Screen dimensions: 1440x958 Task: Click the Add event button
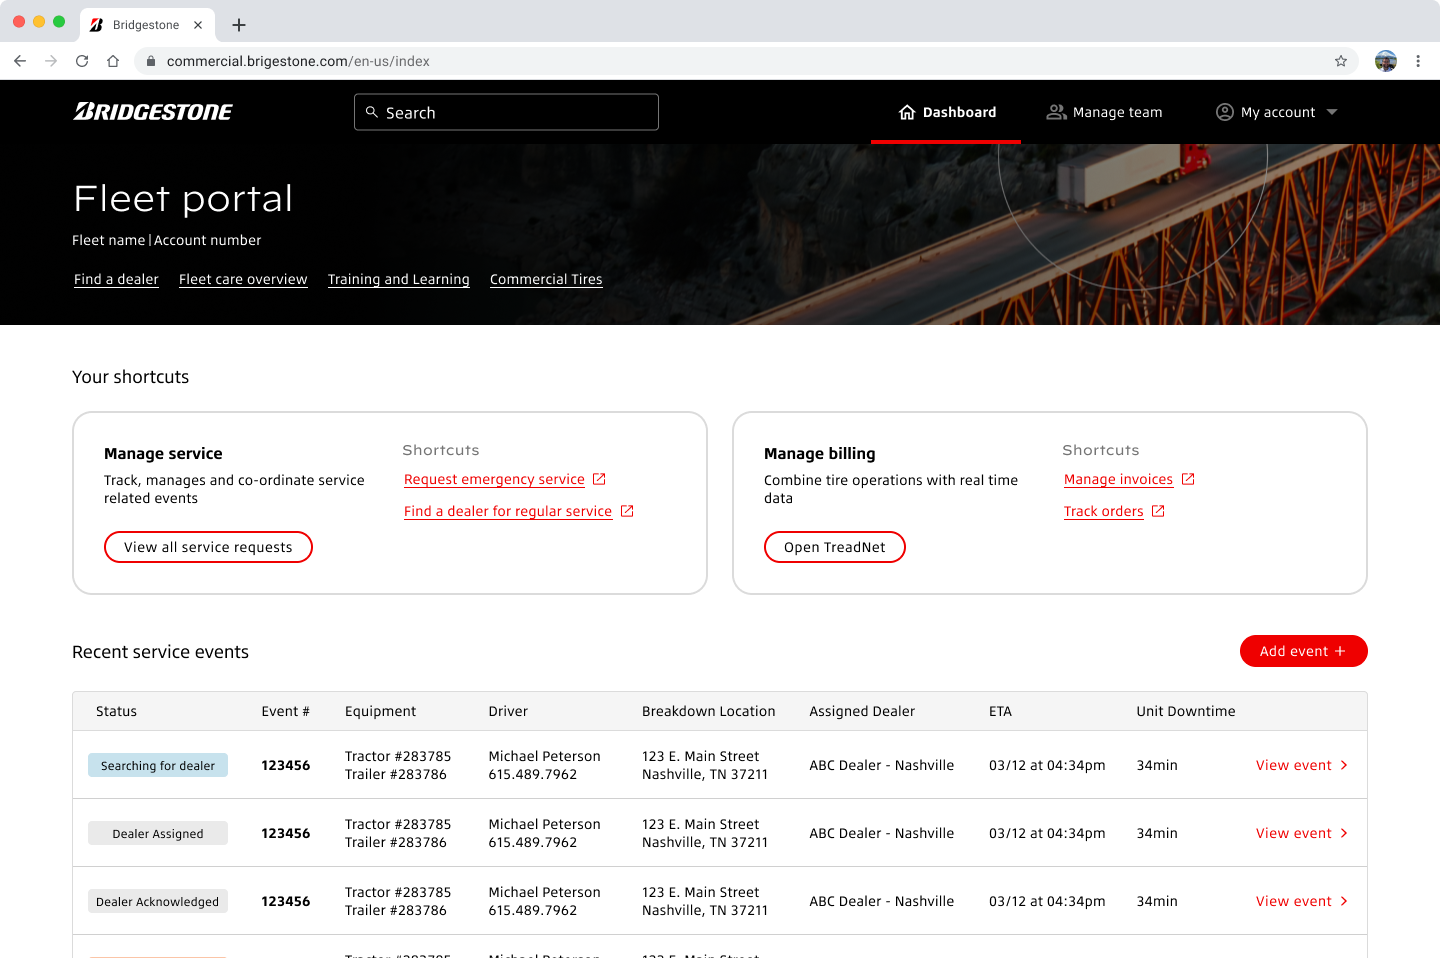[x=1303, y=651]
